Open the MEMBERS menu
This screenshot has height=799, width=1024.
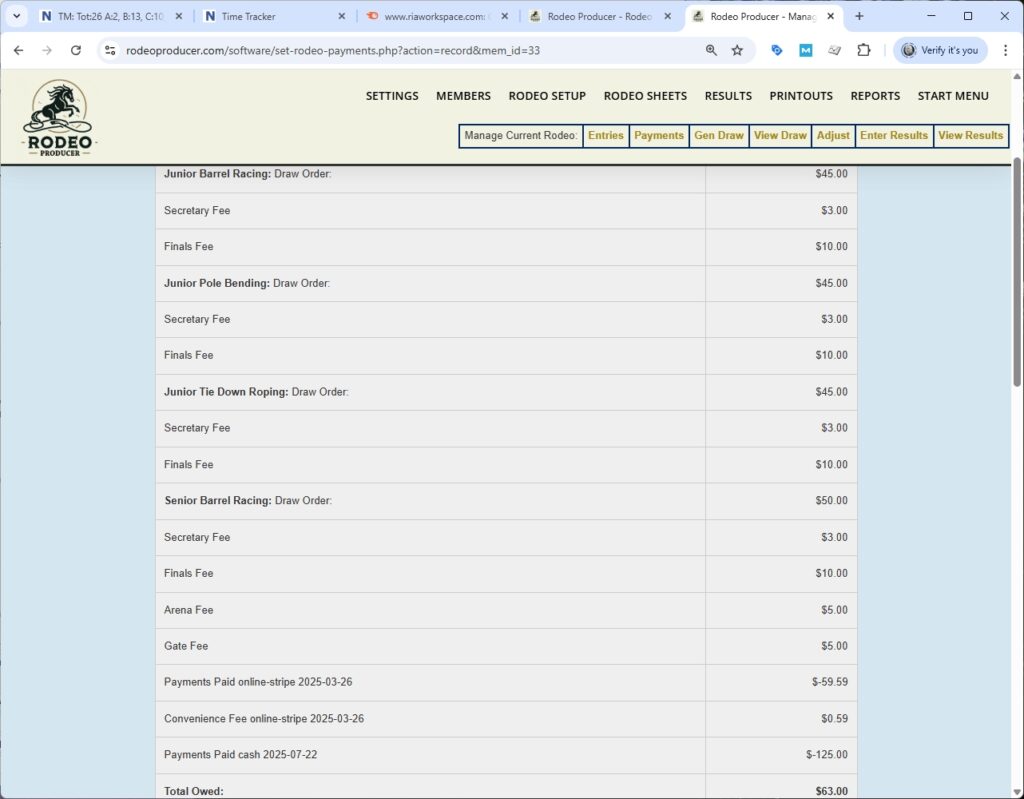point(463,96)
